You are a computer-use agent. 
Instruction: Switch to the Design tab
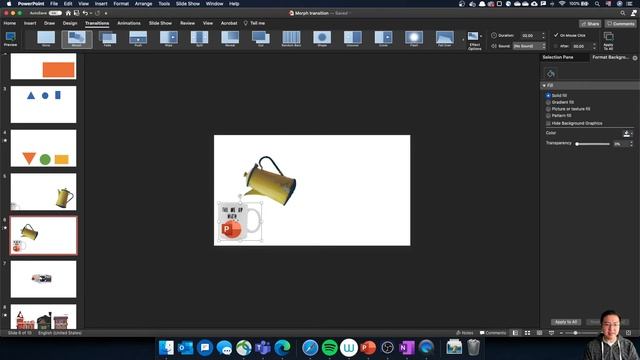pyautogui.click(x=70, y=23)
